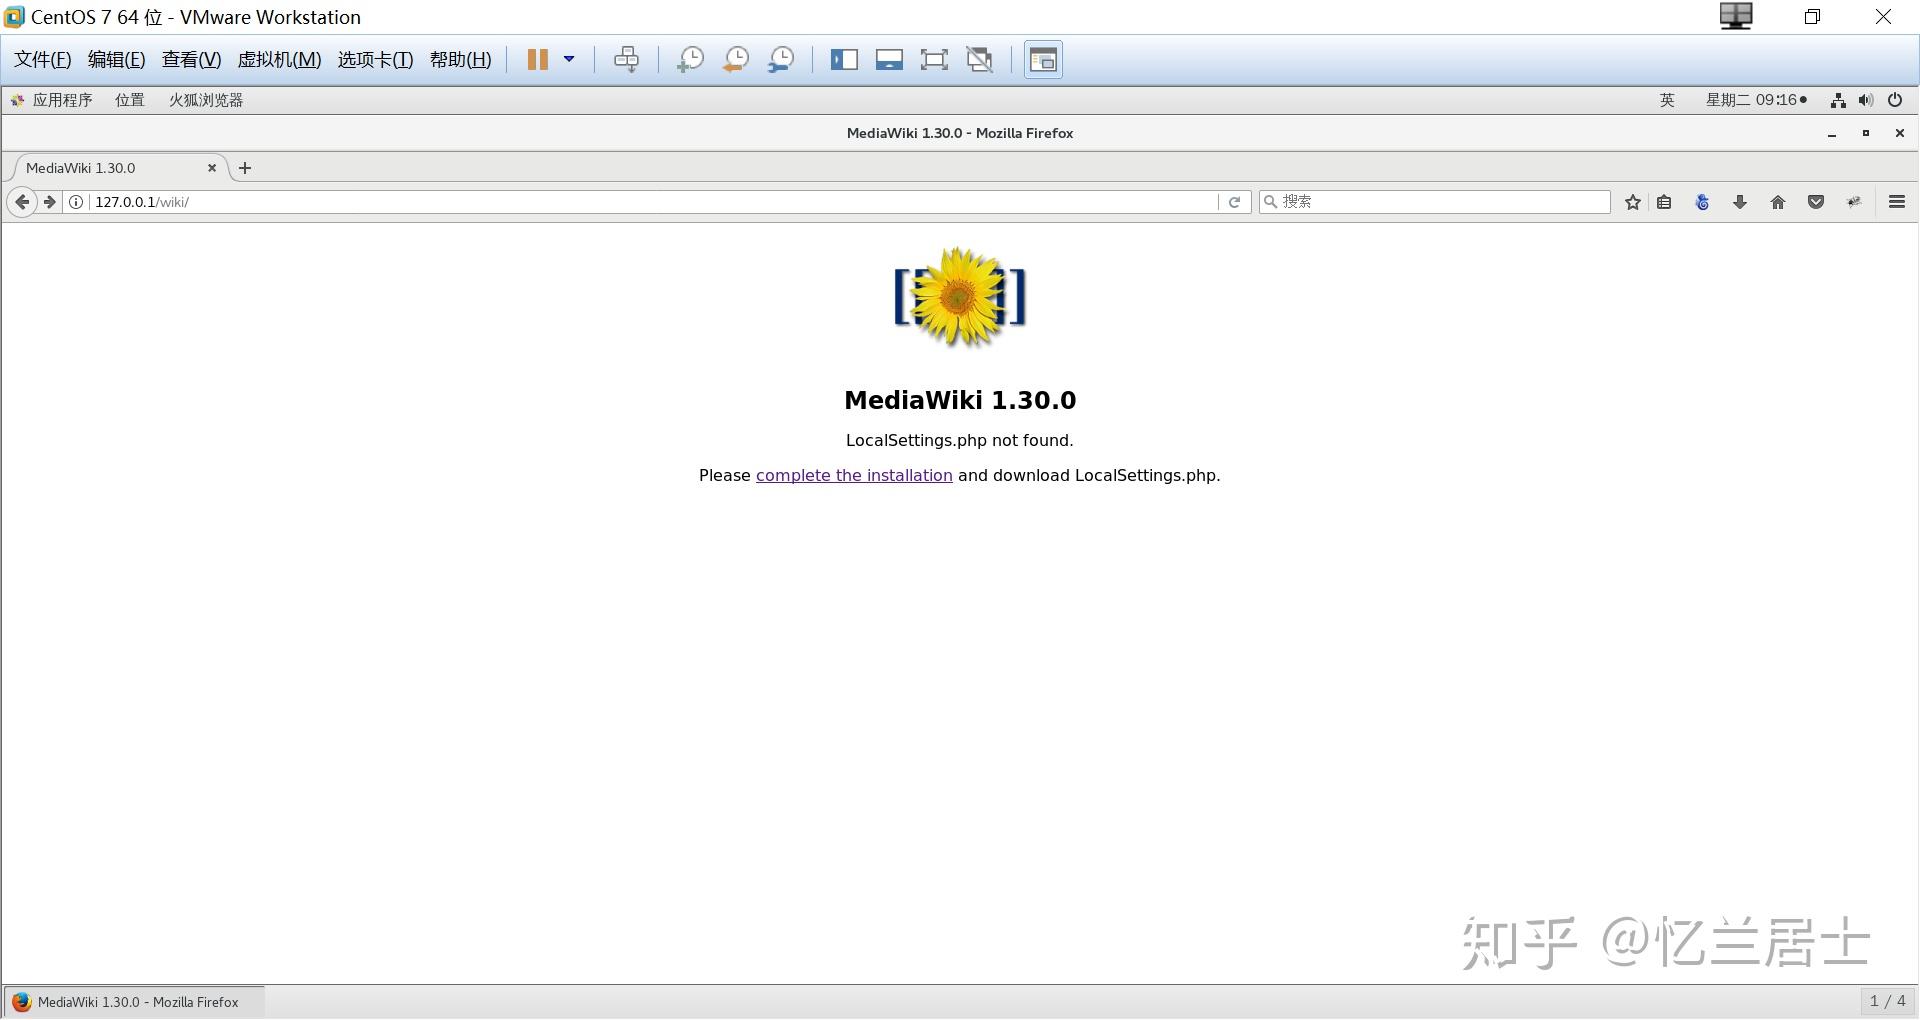Reload the current page
The height and width of the screenshot is (1020, 1920).
(1235, 201)
